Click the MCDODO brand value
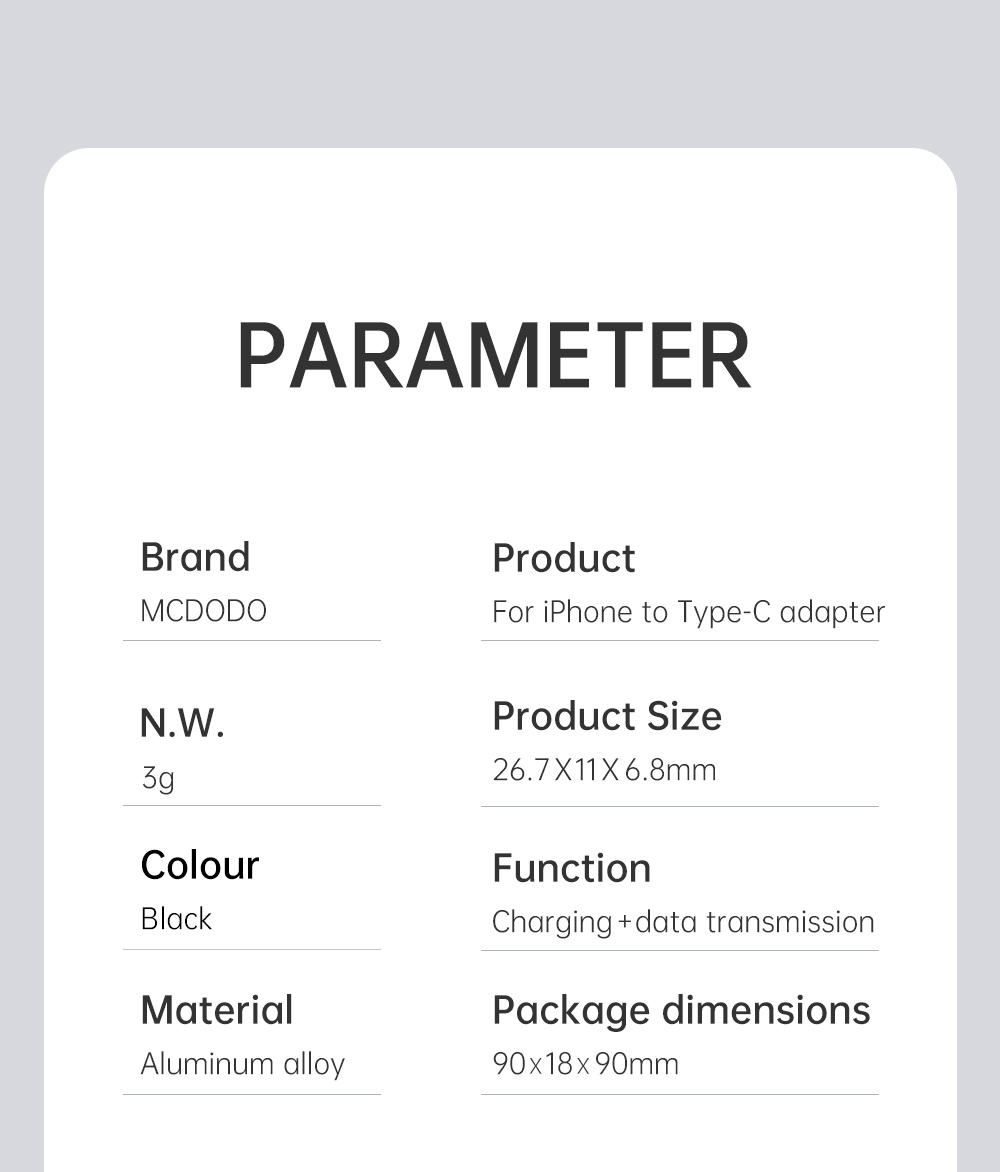The height and width of the screenshot is (1172, 1000). tap(203, 611)
